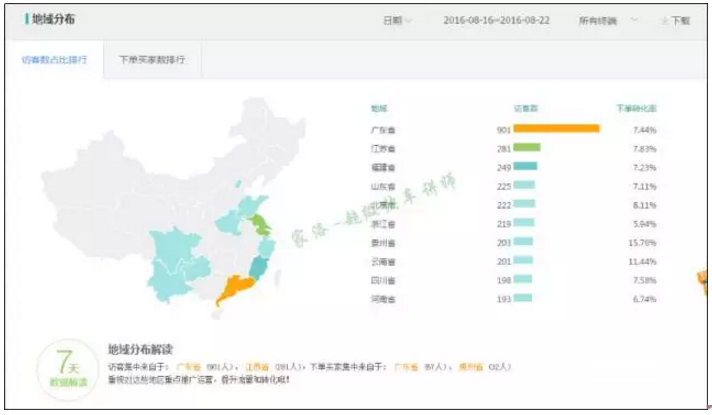Click the 贵州省 row label in the table
This screenshot has width=712, height=415.
point(383,242)
